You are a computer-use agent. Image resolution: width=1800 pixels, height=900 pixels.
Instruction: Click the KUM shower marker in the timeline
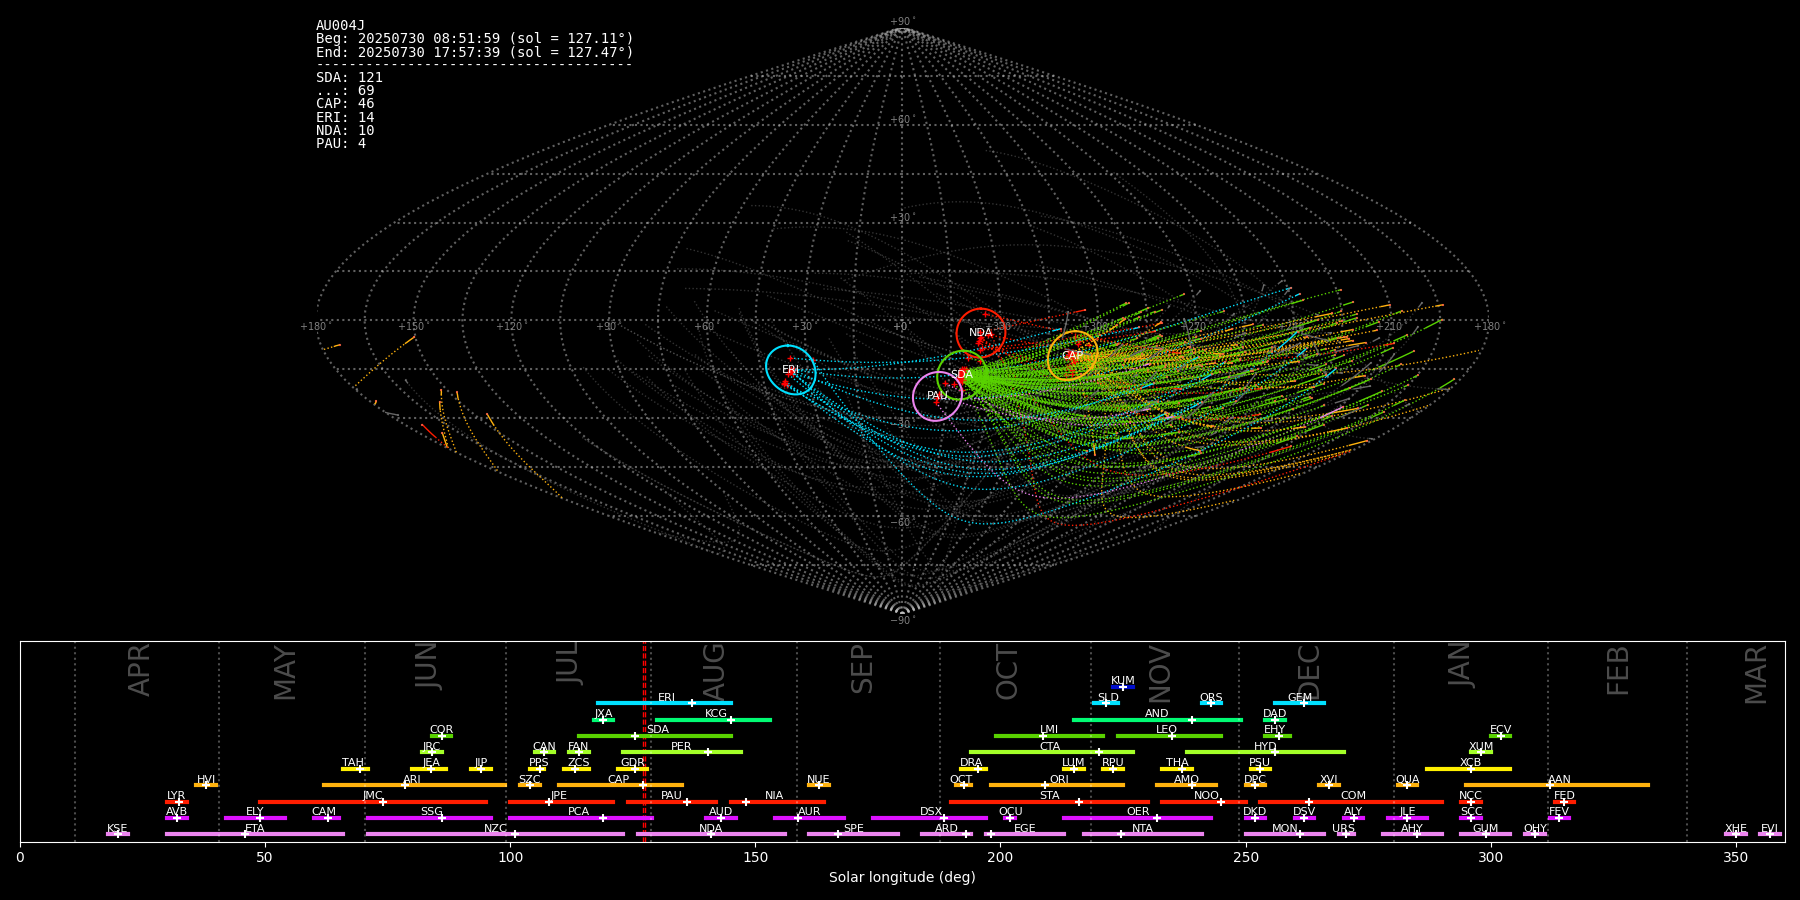1123,687
